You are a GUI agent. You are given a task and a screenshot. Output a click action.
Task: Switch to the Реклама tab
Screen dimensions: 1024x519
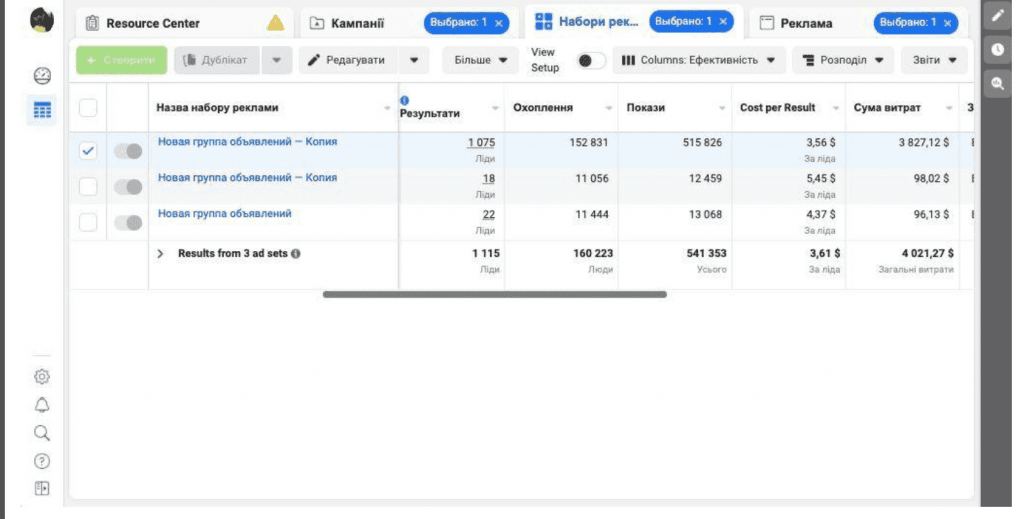pyautogui.click(x=807, y=24)
